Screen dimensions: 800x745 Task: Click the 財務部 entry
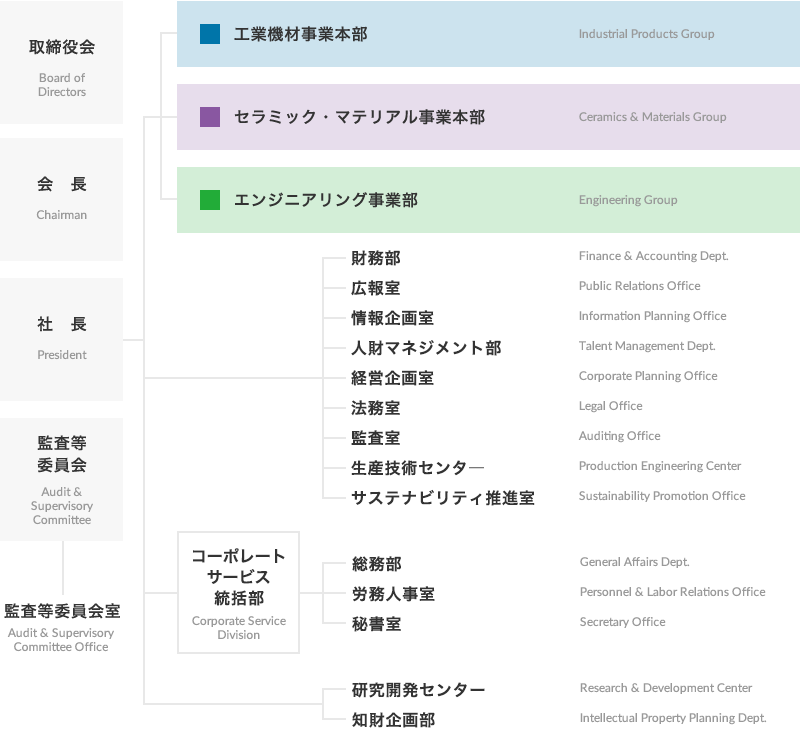[376, 258]
